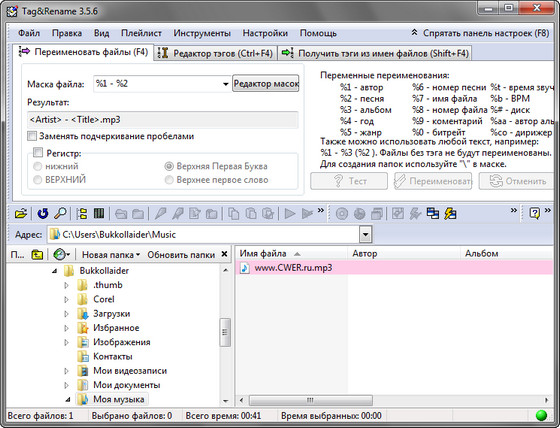Click Обновить папки button
This screenshot has width=560, height=428.
point(181,255)
